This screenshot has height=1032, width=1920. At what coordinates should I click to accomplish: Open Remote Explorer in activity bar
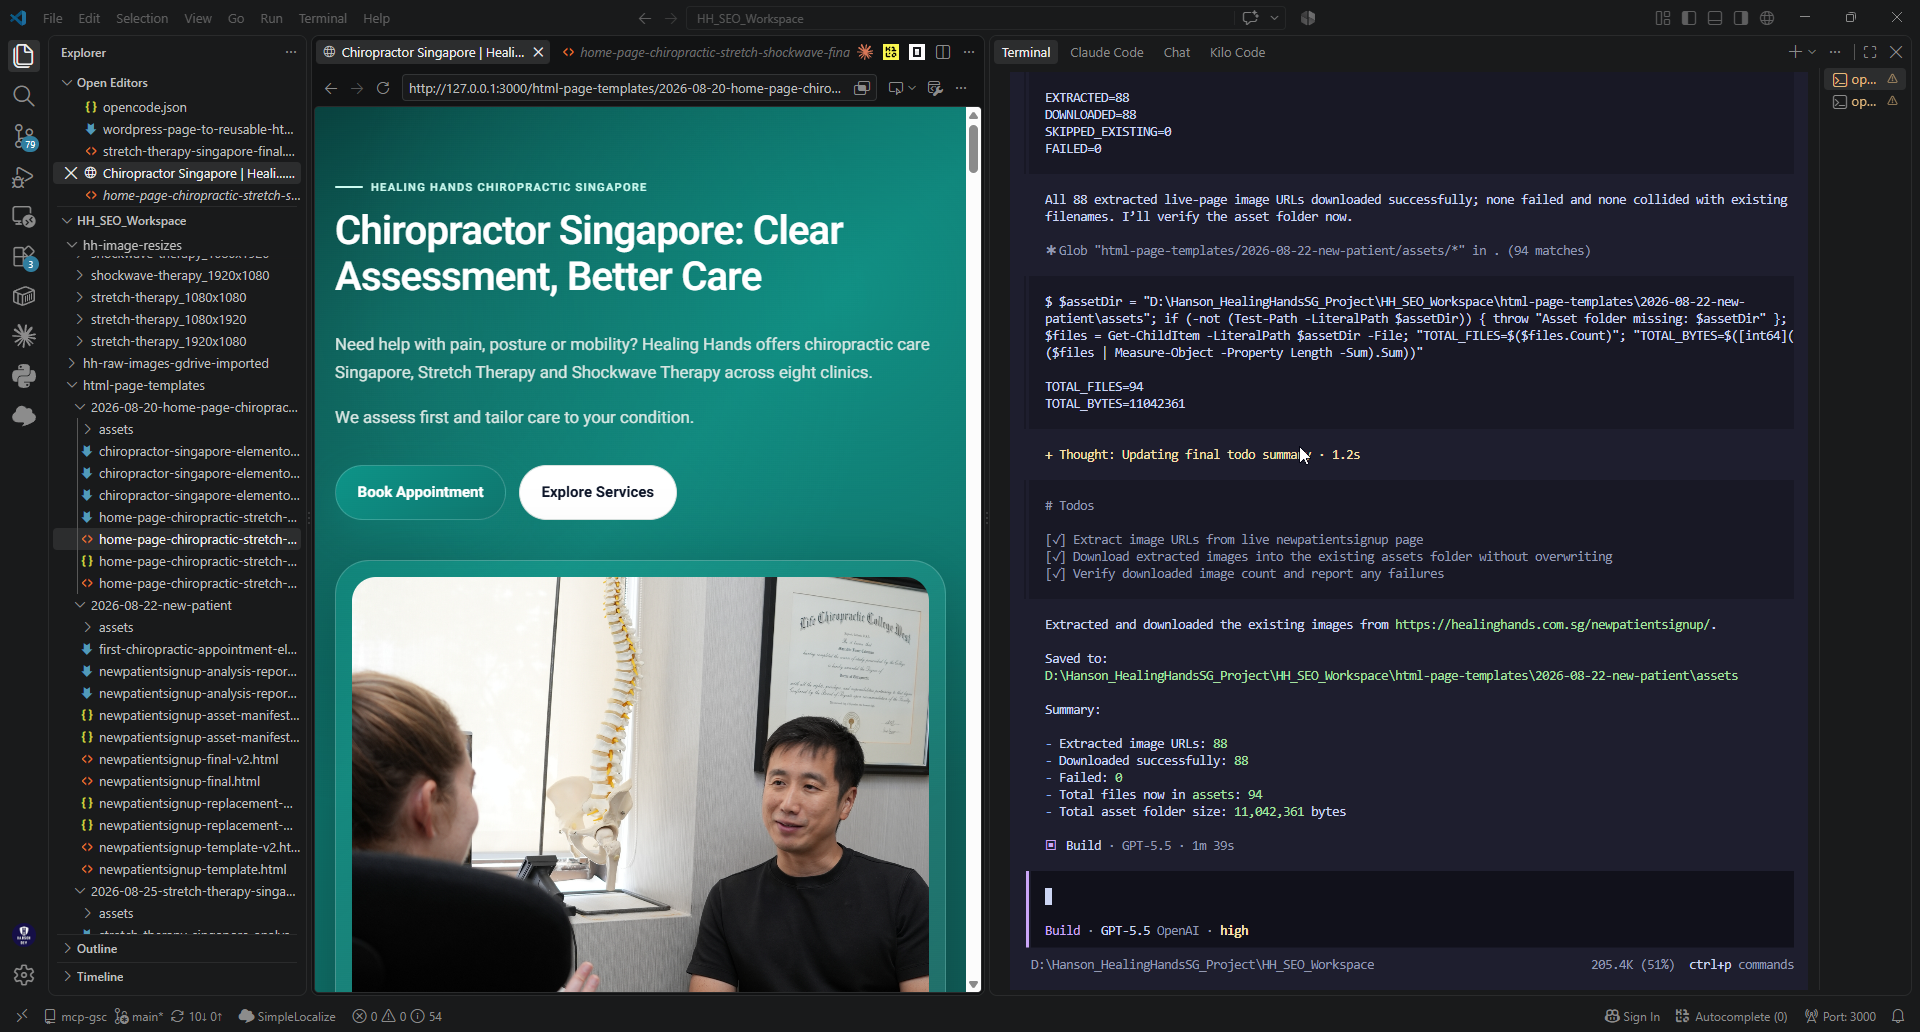(x=24, y=217)
